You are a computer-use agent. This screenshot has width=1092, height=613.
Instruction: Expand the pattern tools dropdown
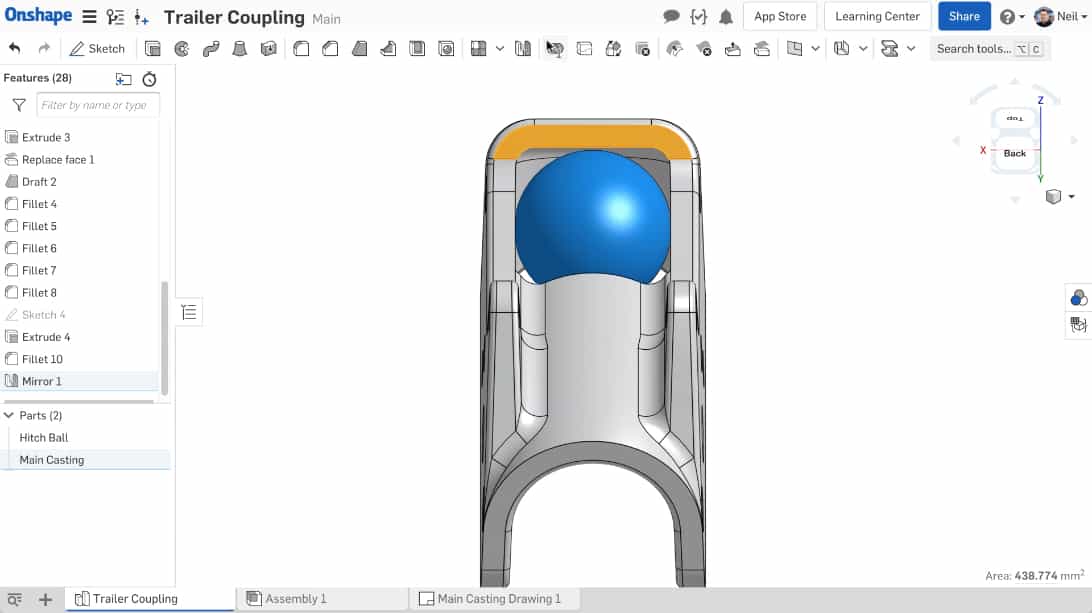[499, 49]
